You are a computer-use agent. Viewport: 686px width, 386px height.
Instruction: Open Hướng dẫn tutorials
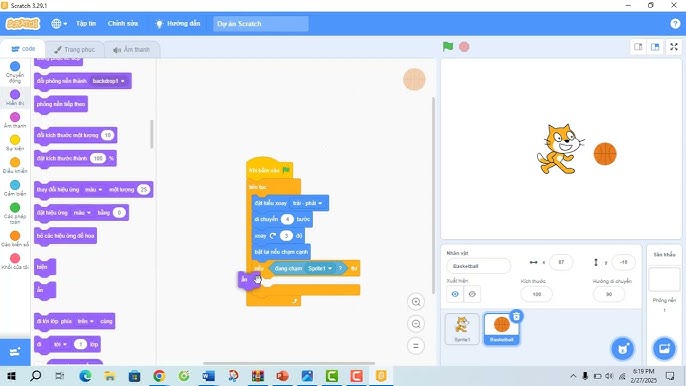click(178, 24)
